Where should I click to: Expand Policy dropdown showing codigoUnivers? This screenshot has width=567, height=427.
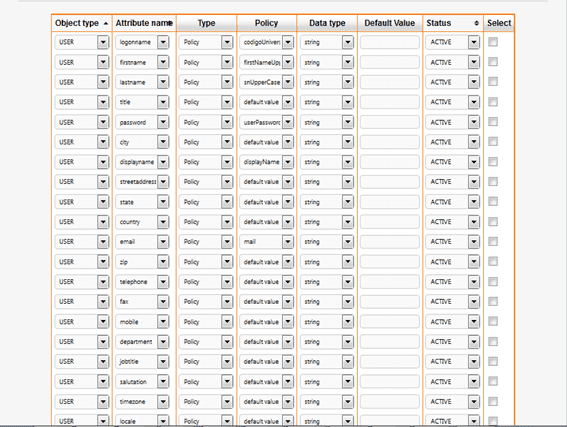[x=288, y=42]
